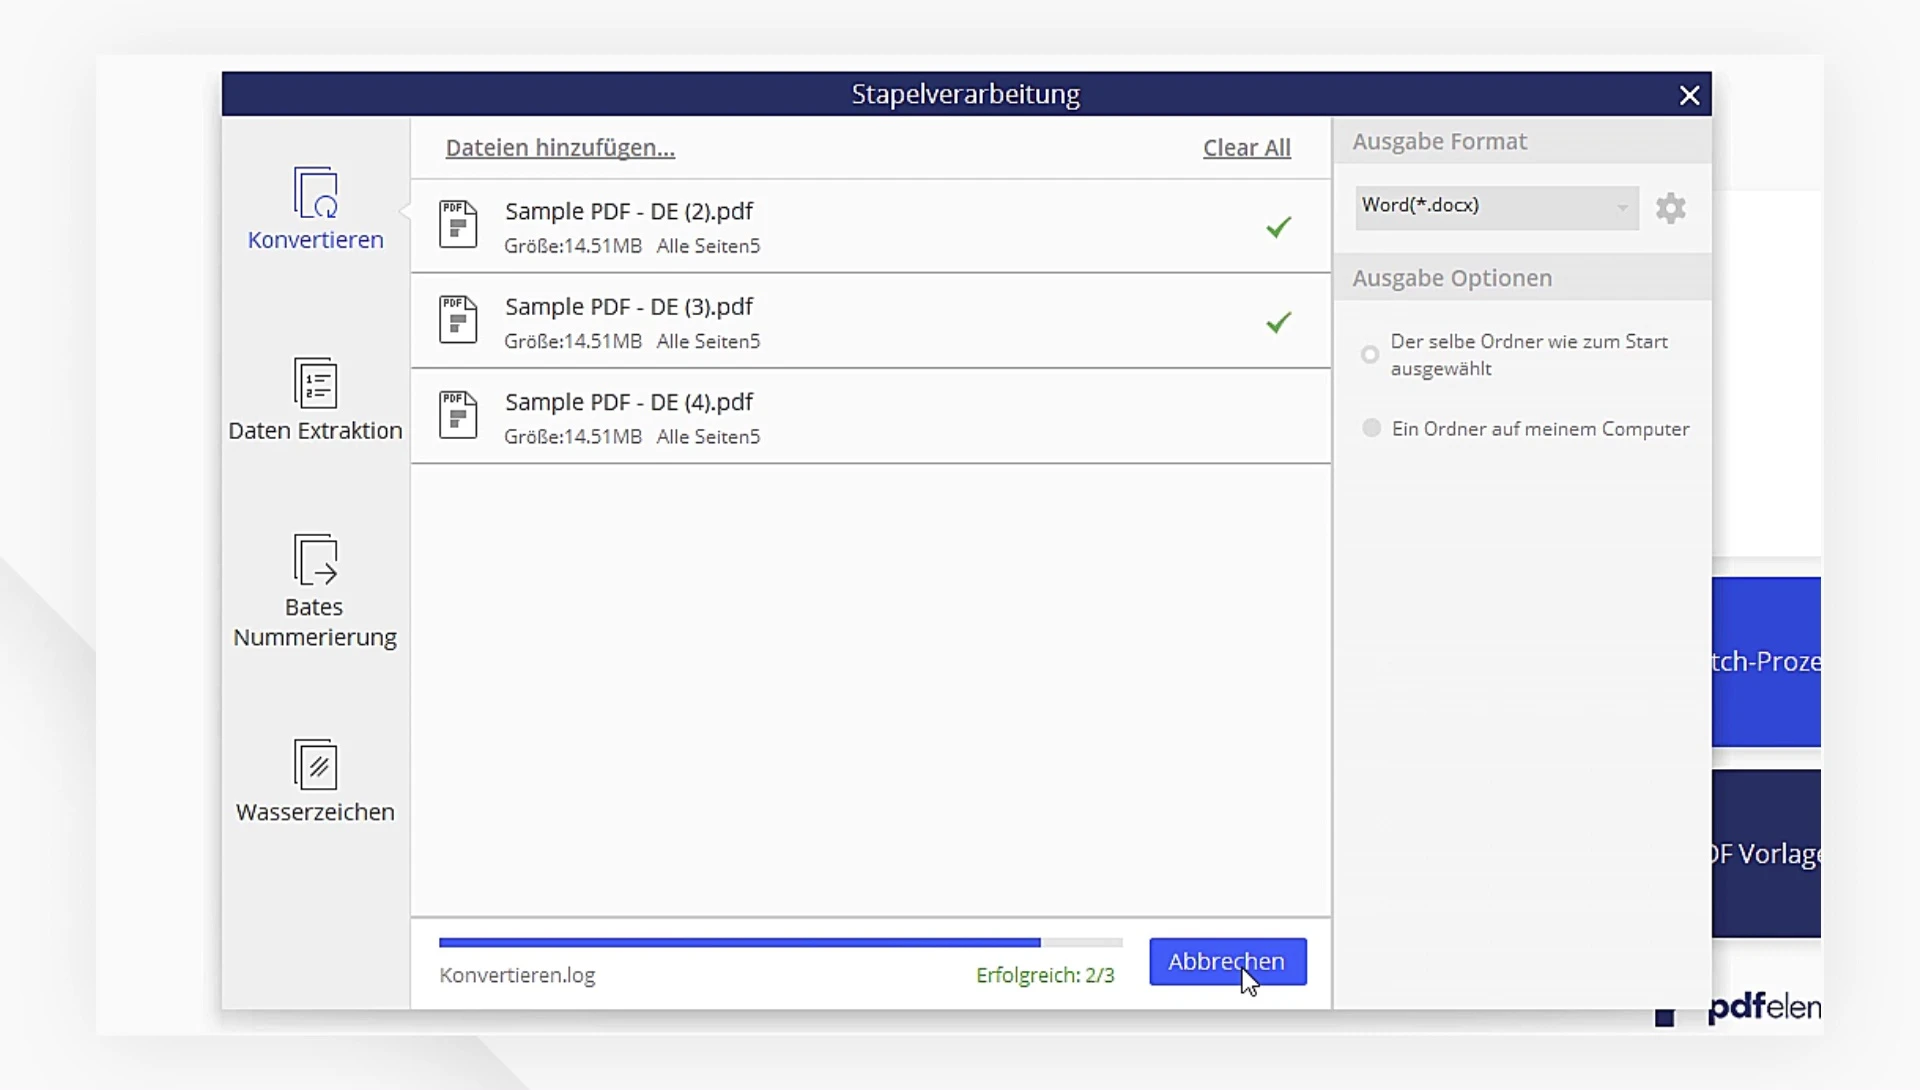Image resolution: width=1920 pixels, height=1090 pixels.
Task: Click PDF icon of Sample PDF - DE (4).pdf
Action: pos(458,414)
